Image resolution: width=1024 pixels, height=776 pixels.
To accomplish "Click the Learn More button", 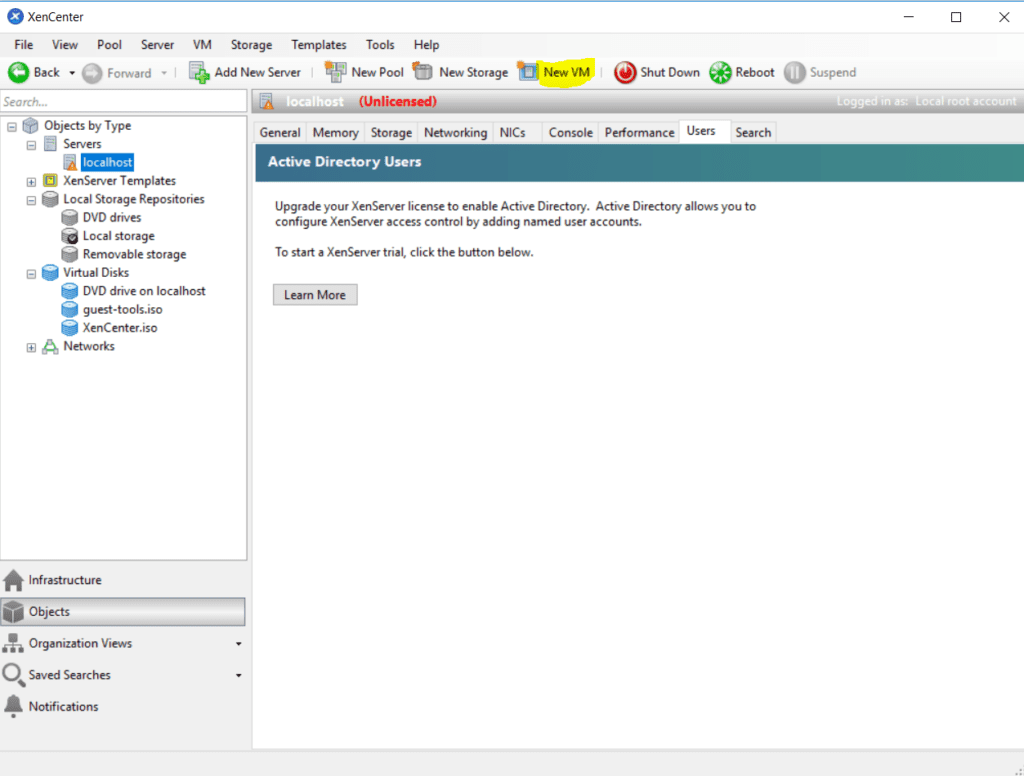I will click(x=314, y=294).
